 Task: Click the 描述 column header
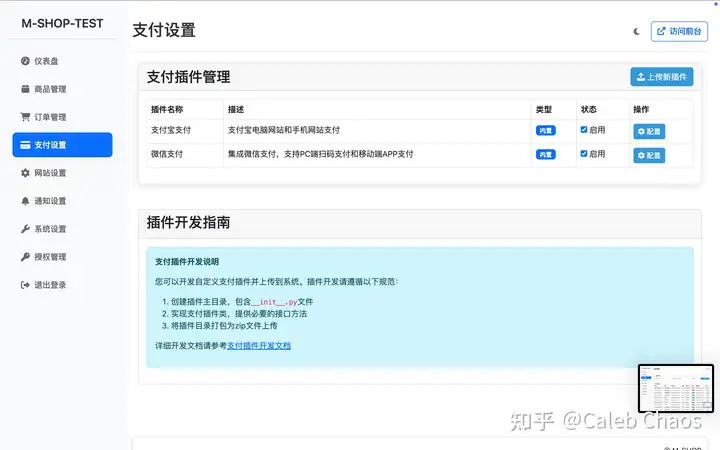236,109
